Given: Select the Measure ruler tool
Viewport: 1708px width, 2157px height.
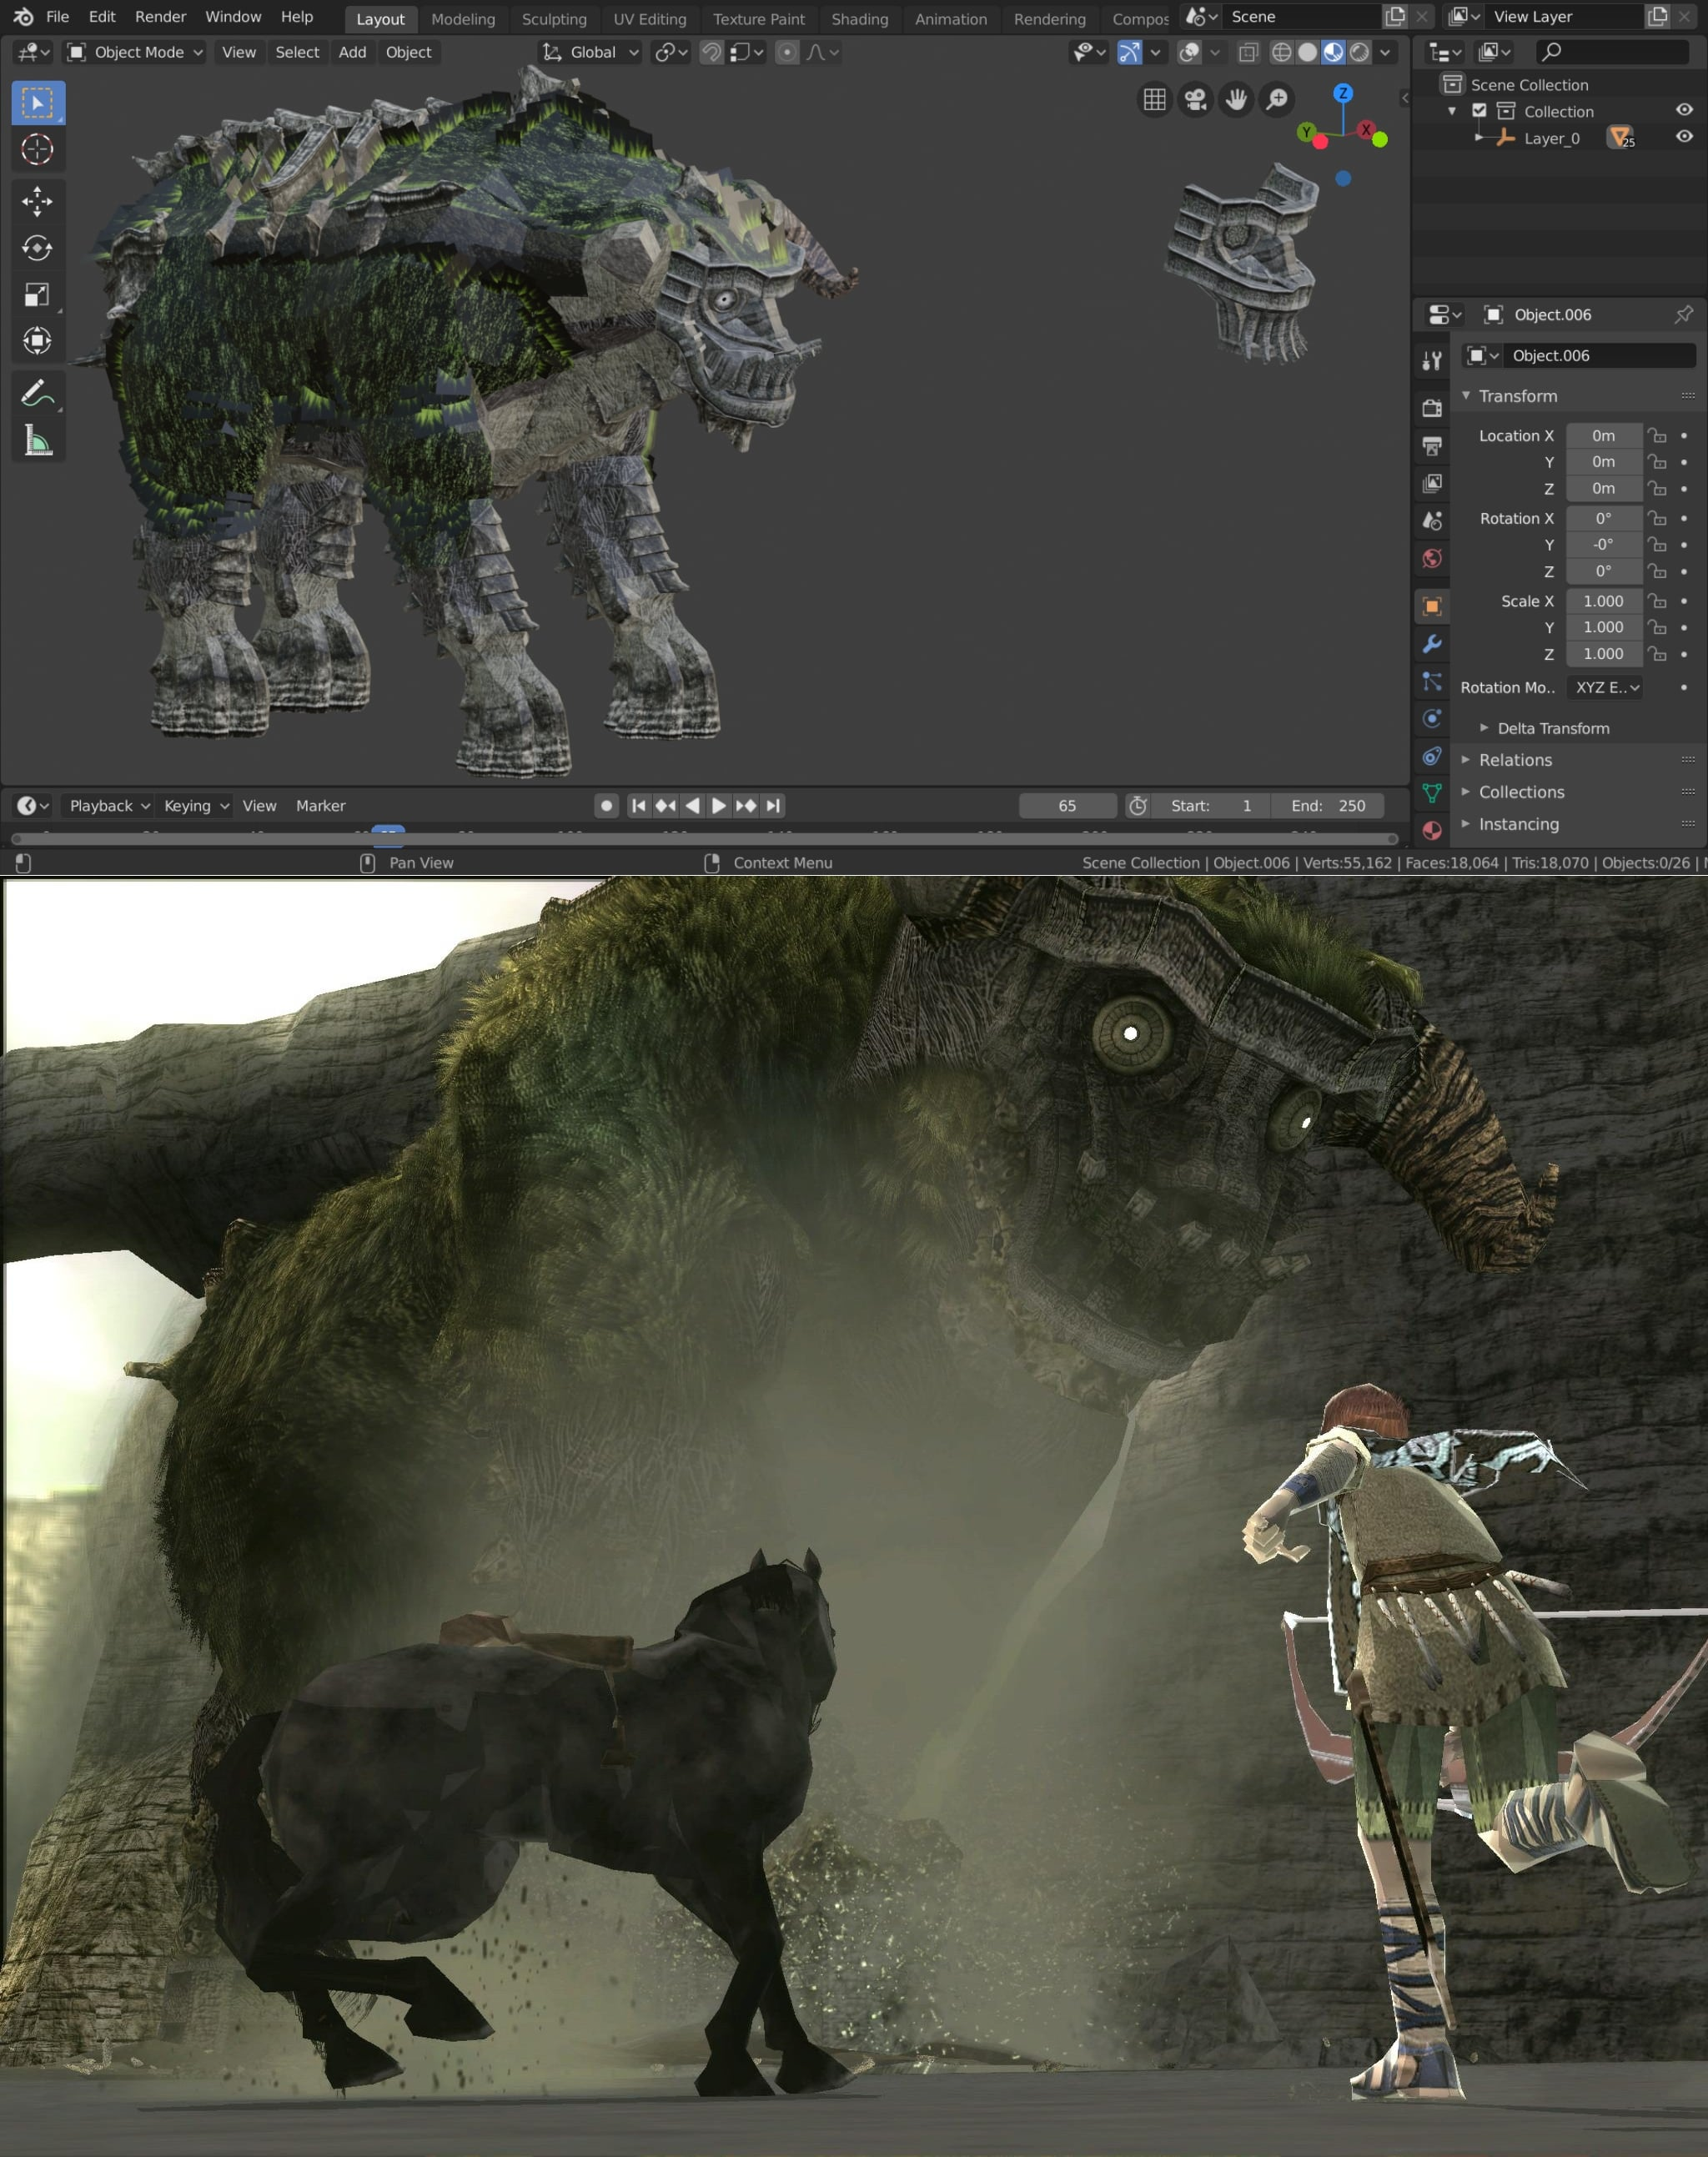Looking at the screenshot, I should point(37,440).
